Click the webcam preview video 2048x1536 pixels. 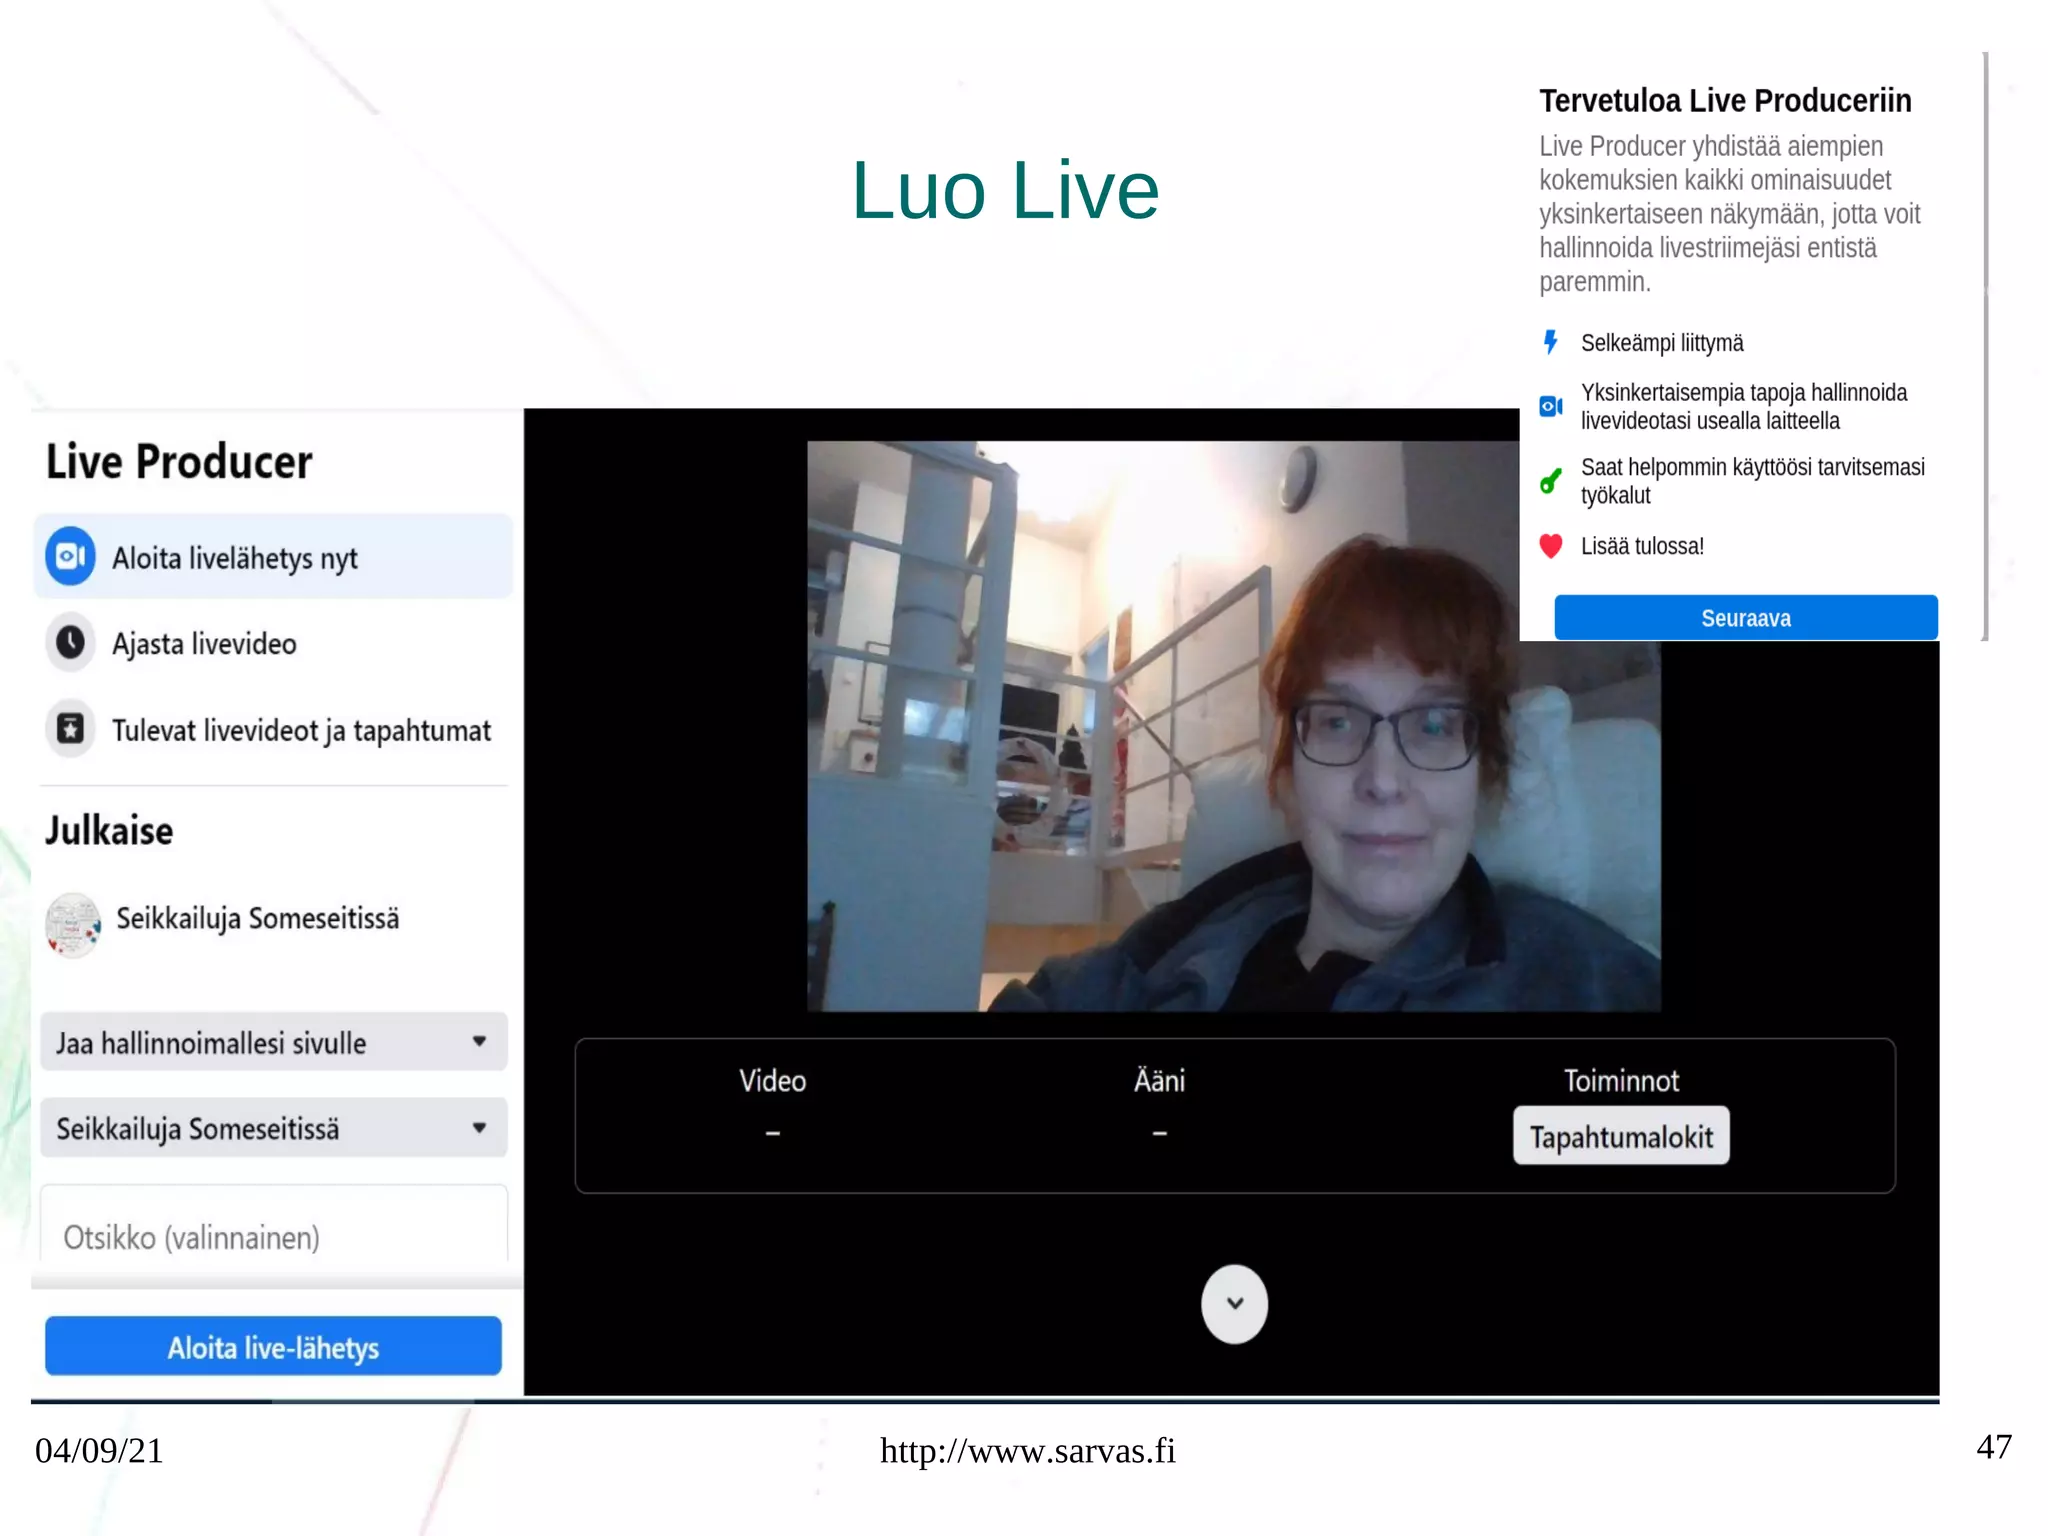click(1234, 727)
